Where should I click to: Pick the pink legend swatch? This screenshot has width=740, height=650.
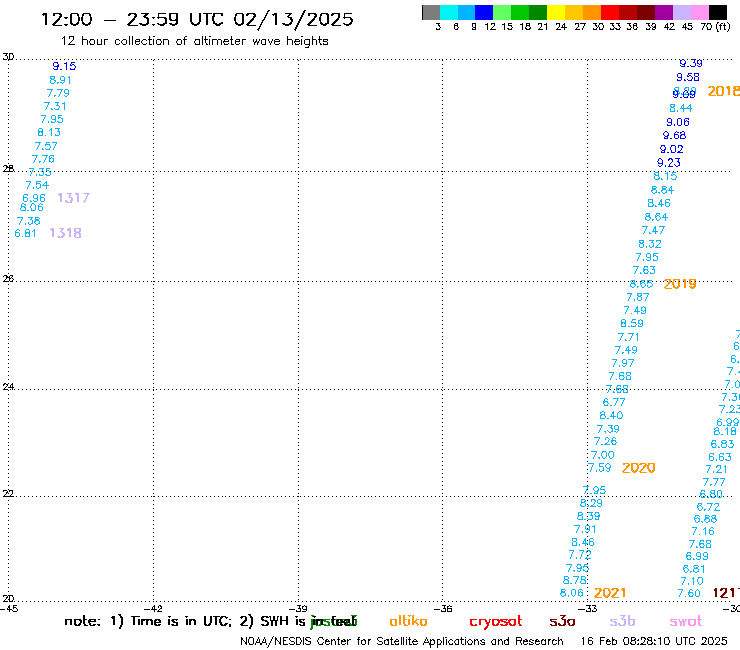tap(699, 12)
